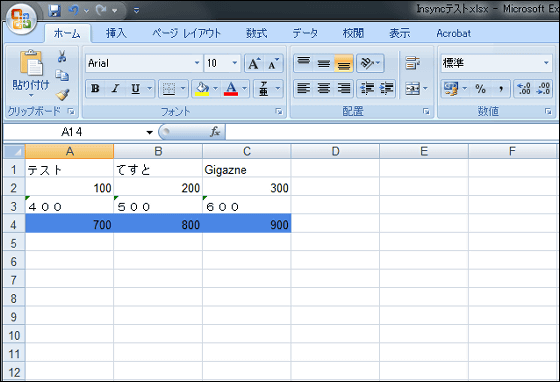Image resolution: width=560 pixels, height=382 pixels.
Task: Increase font size with large A
Action: click(254, 64)
